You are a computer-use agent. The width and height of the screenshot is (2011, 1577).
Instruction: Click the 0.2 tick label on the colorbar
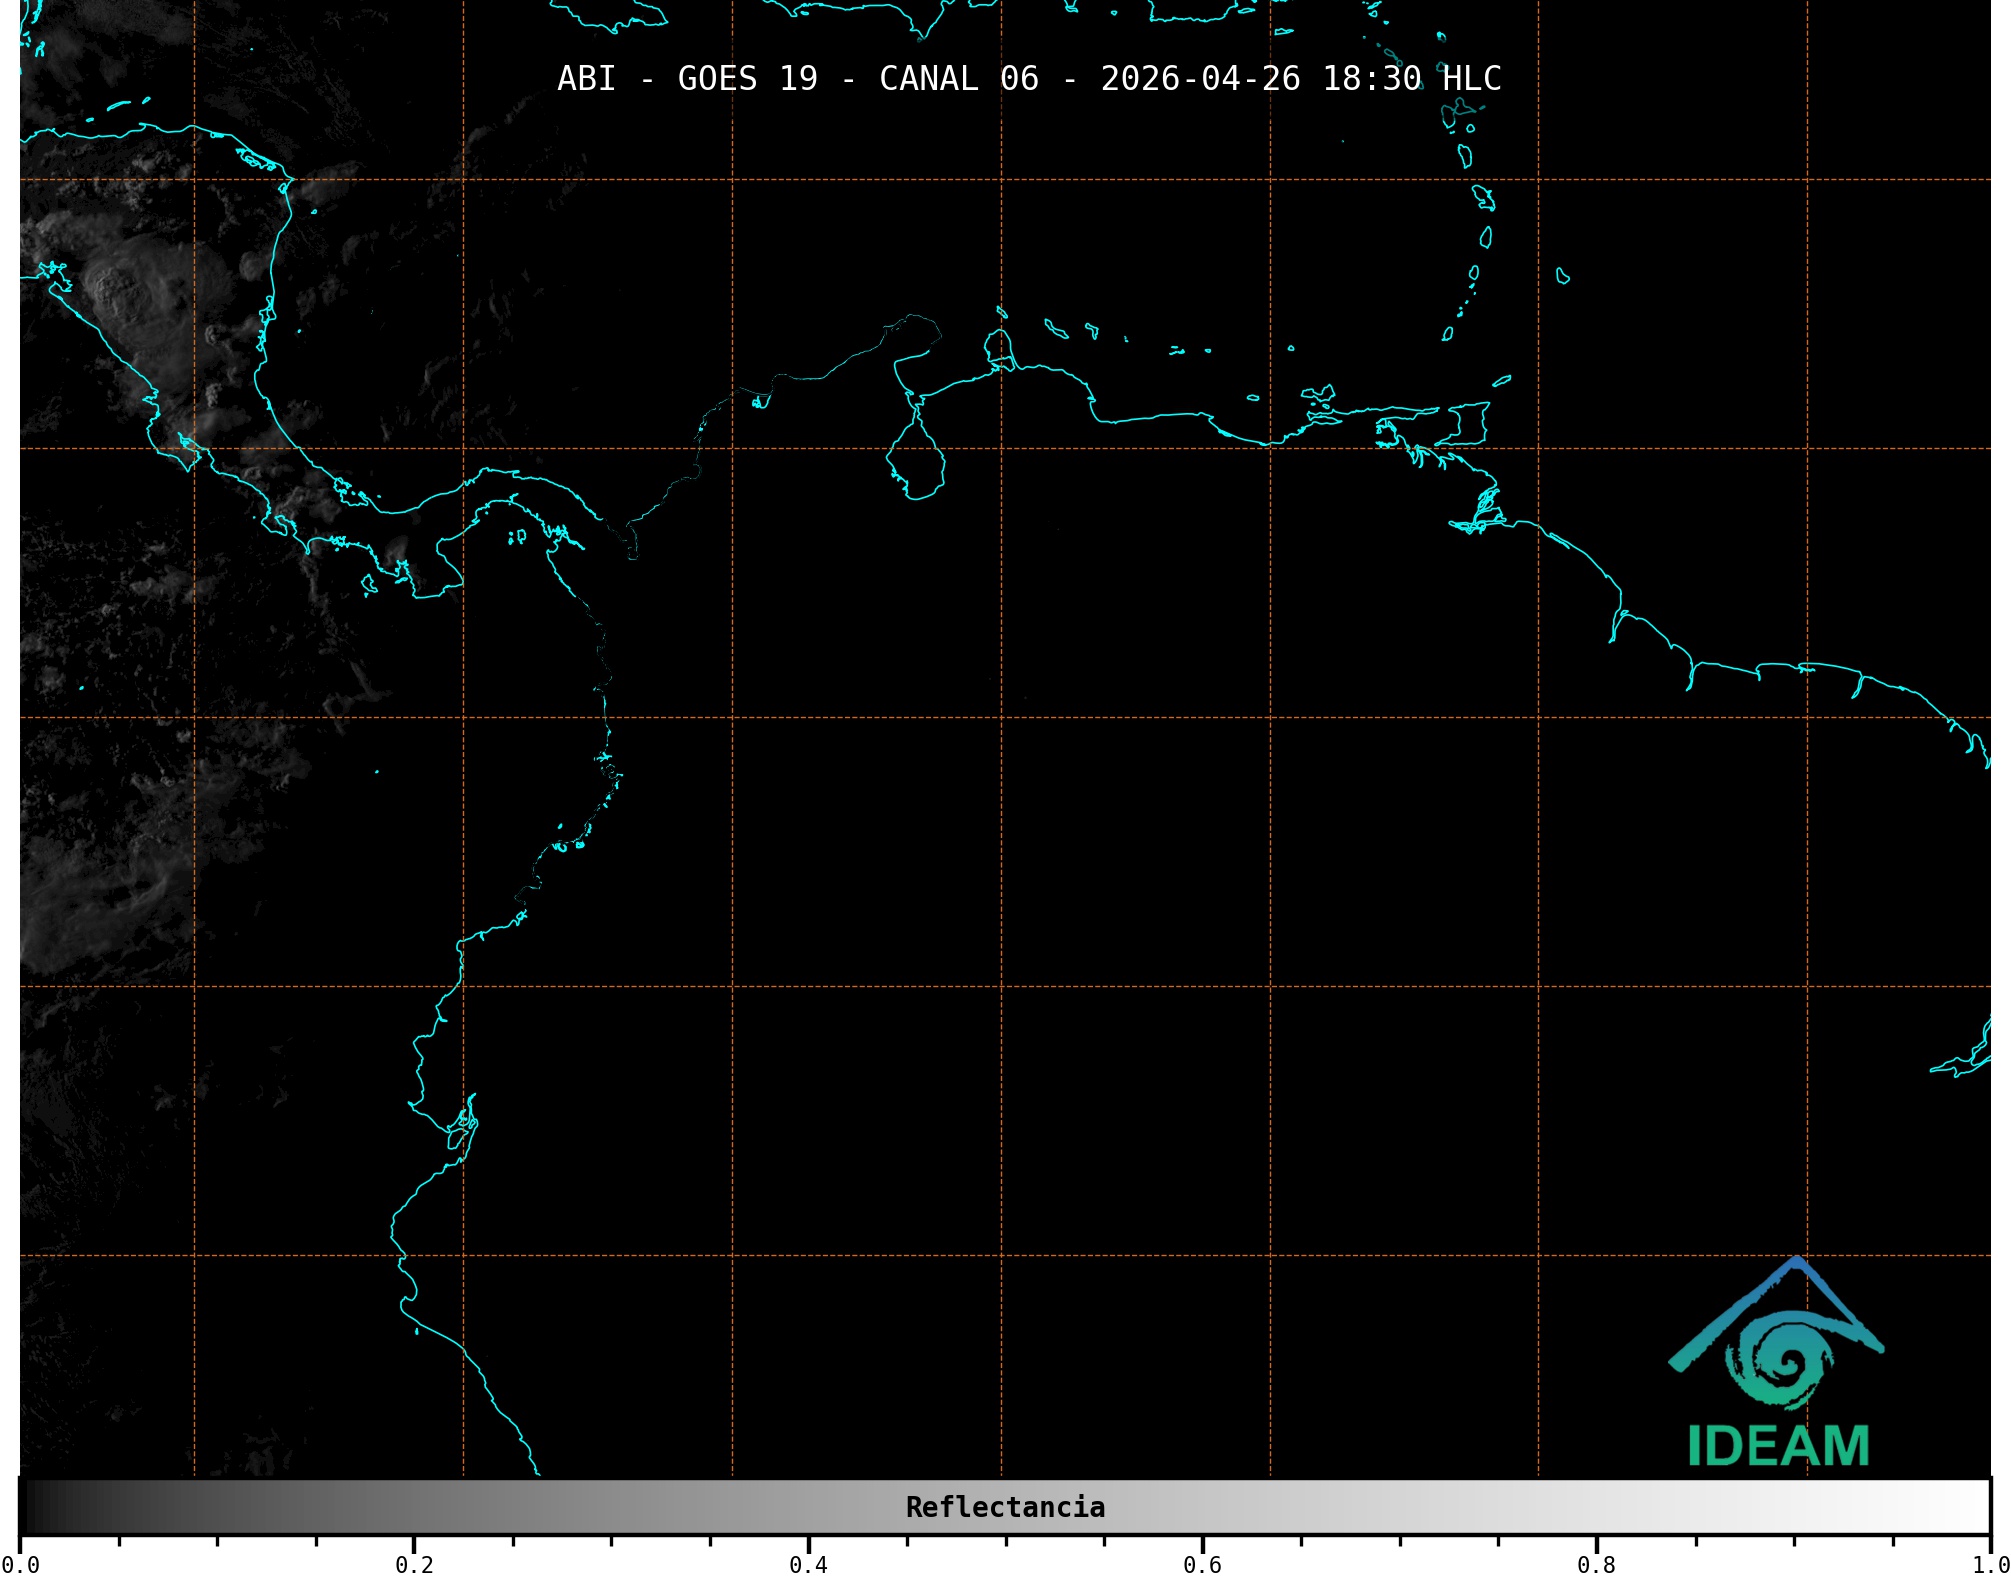point(414,1565)
